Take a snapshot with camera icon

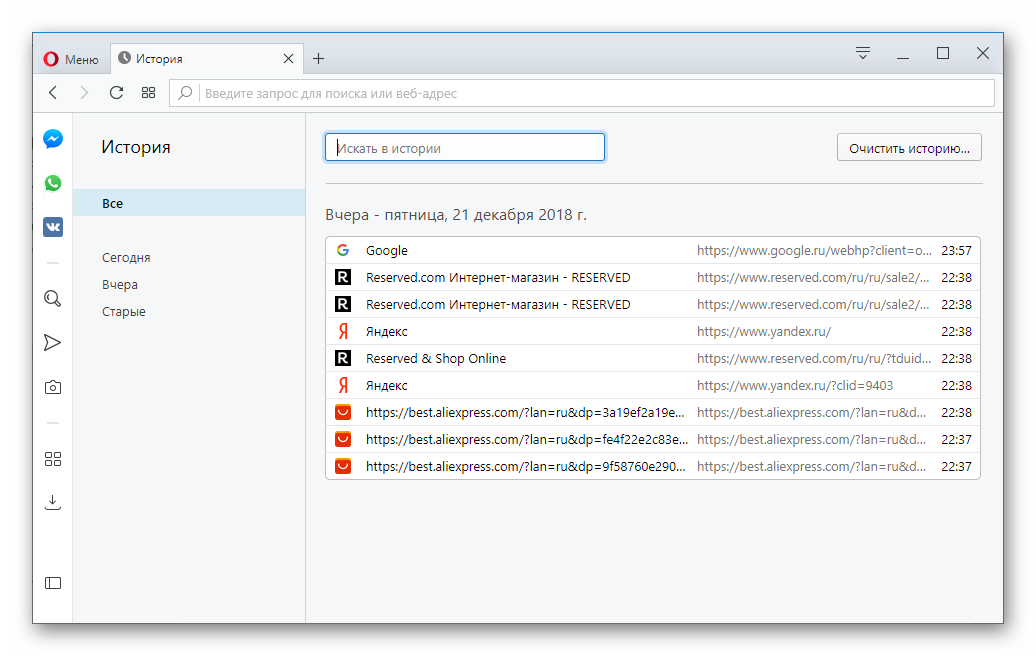(x=53, y=387)
